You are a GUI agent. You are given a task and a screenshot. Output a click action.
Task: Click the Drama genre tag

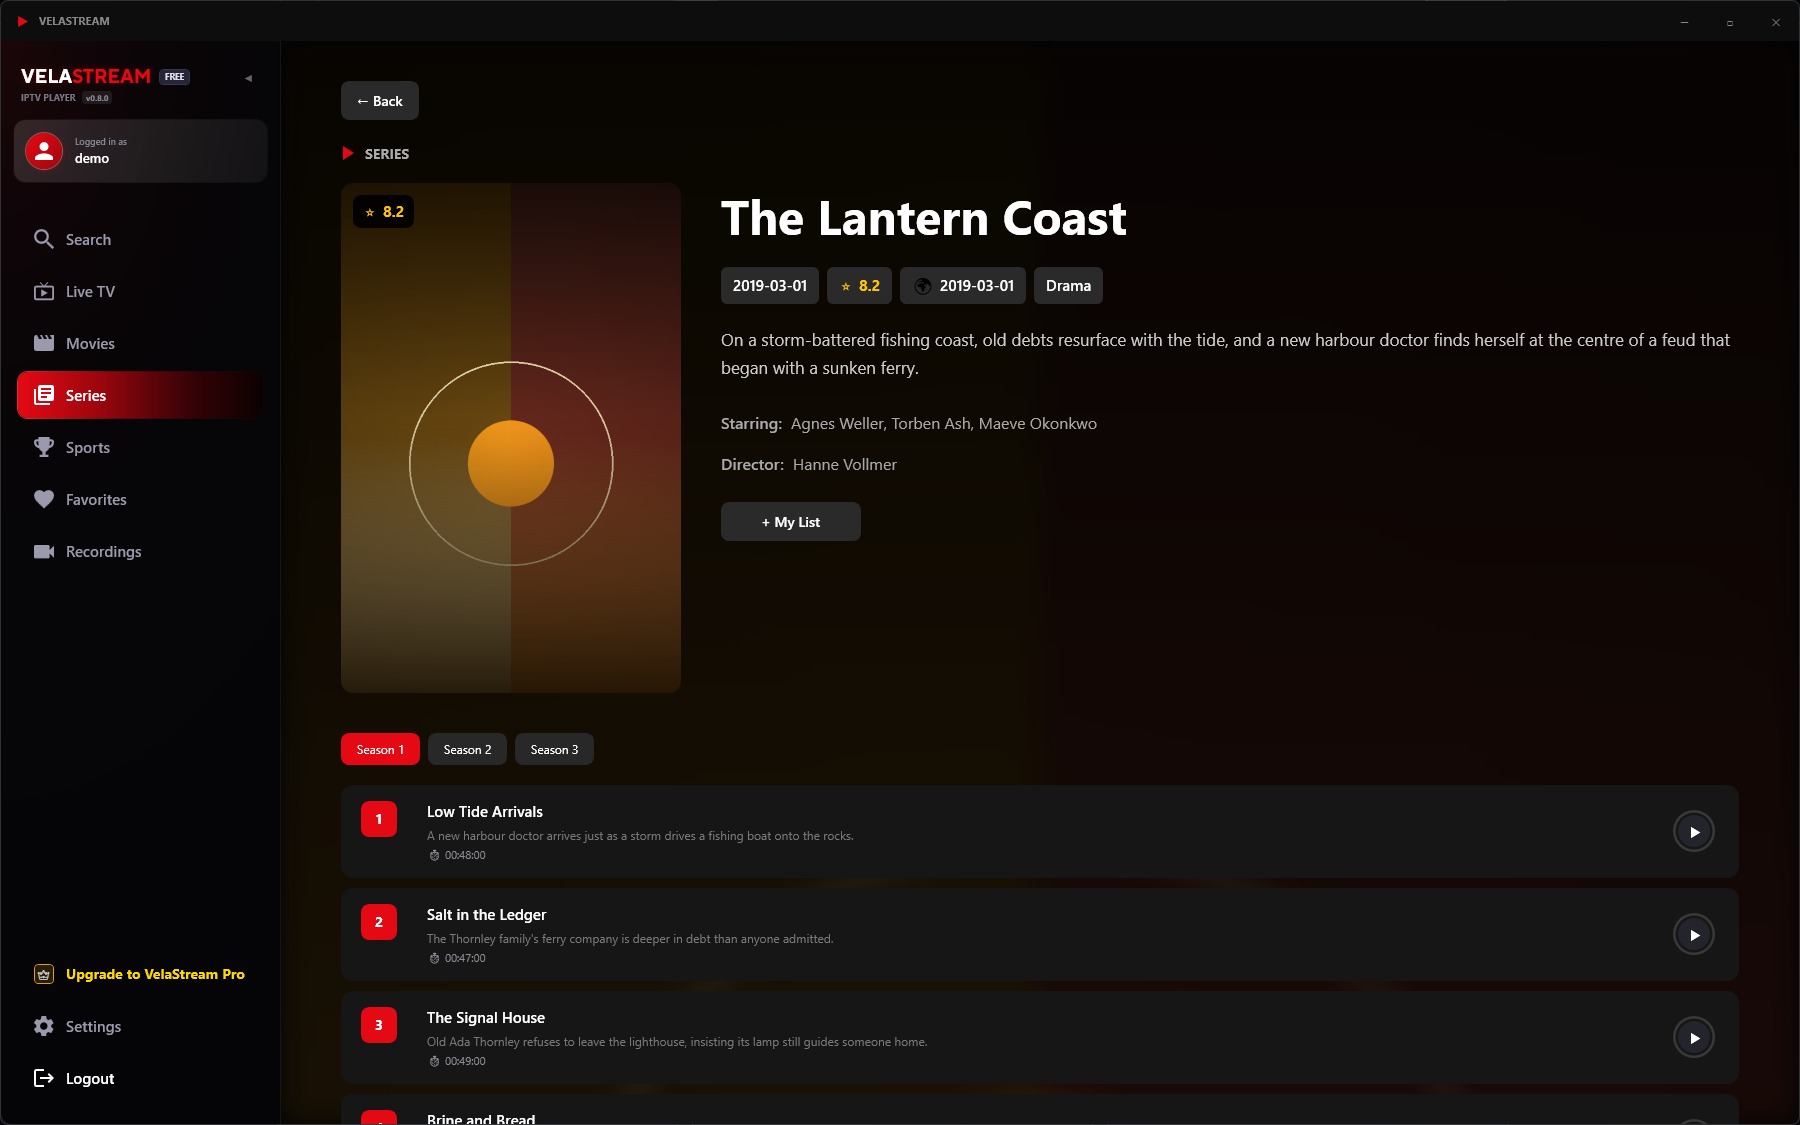pos(1068,286)
